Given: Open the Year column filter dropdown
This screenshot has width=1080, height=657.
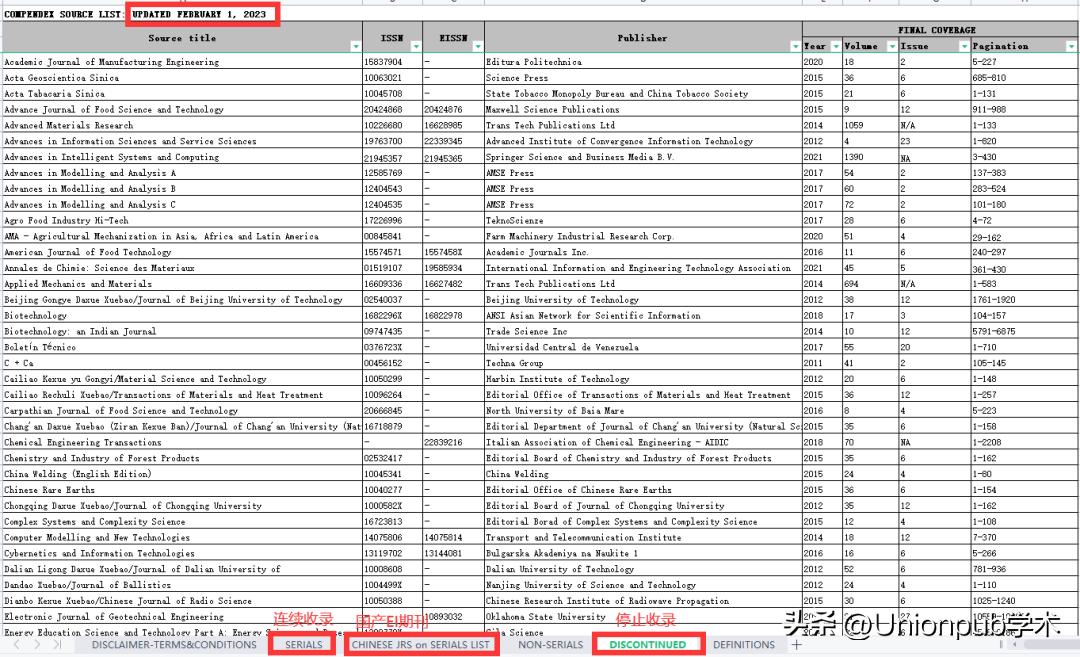Looking at the screenshot, I should 835,46.
